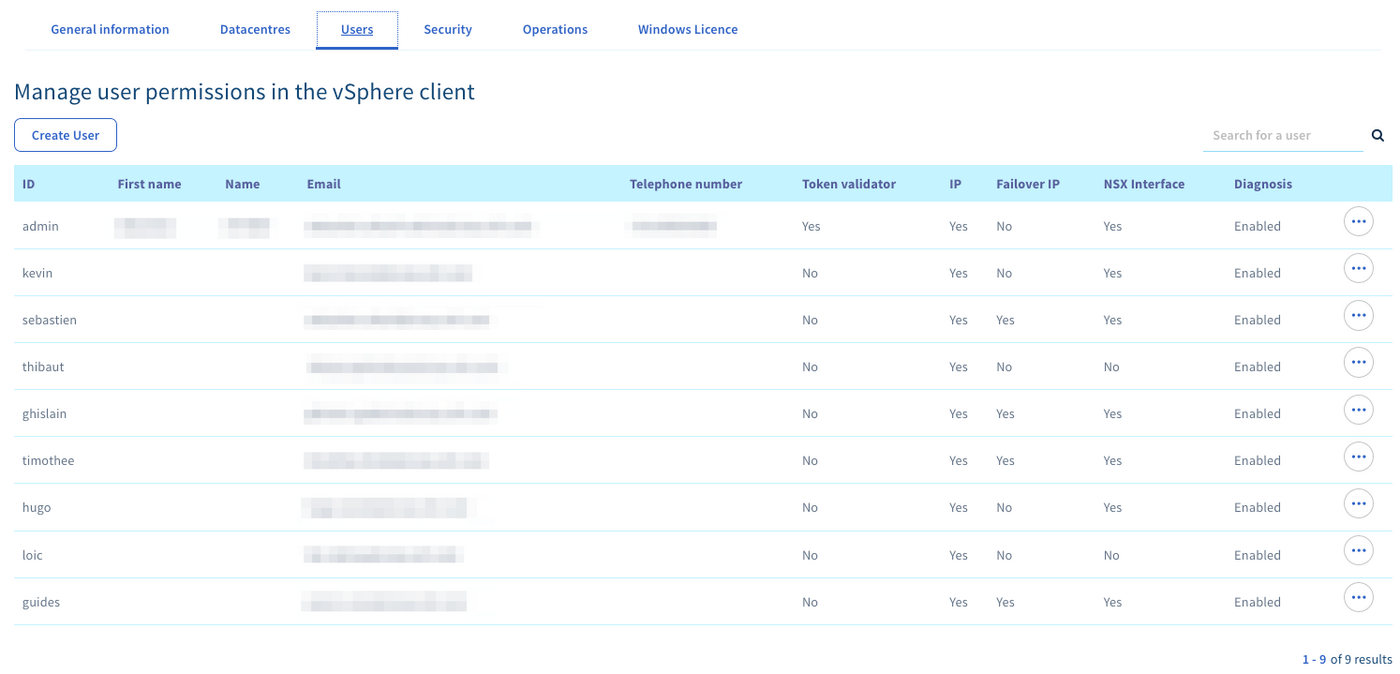
Task: Open the Windows Licence tab
Action: pos(688,30)
